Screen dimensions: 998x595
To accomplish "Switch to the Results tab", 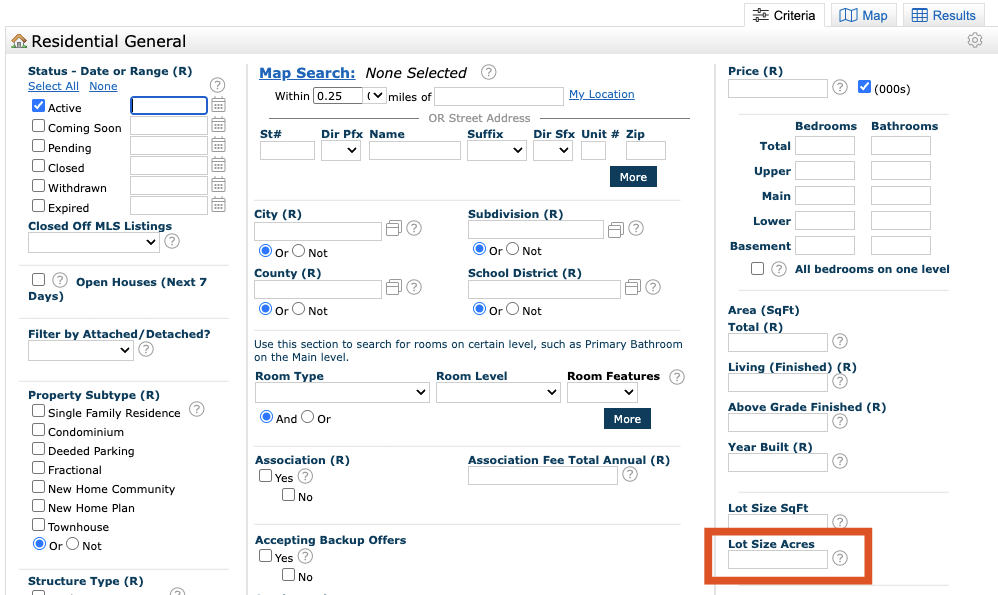I will (943, 15).
